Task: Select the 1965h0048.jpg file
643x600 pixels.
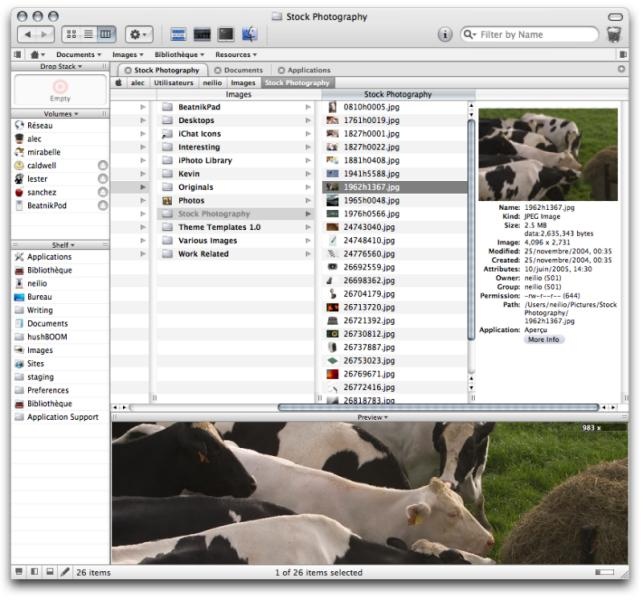Action: pyautogui.click(x=371, y=200)
